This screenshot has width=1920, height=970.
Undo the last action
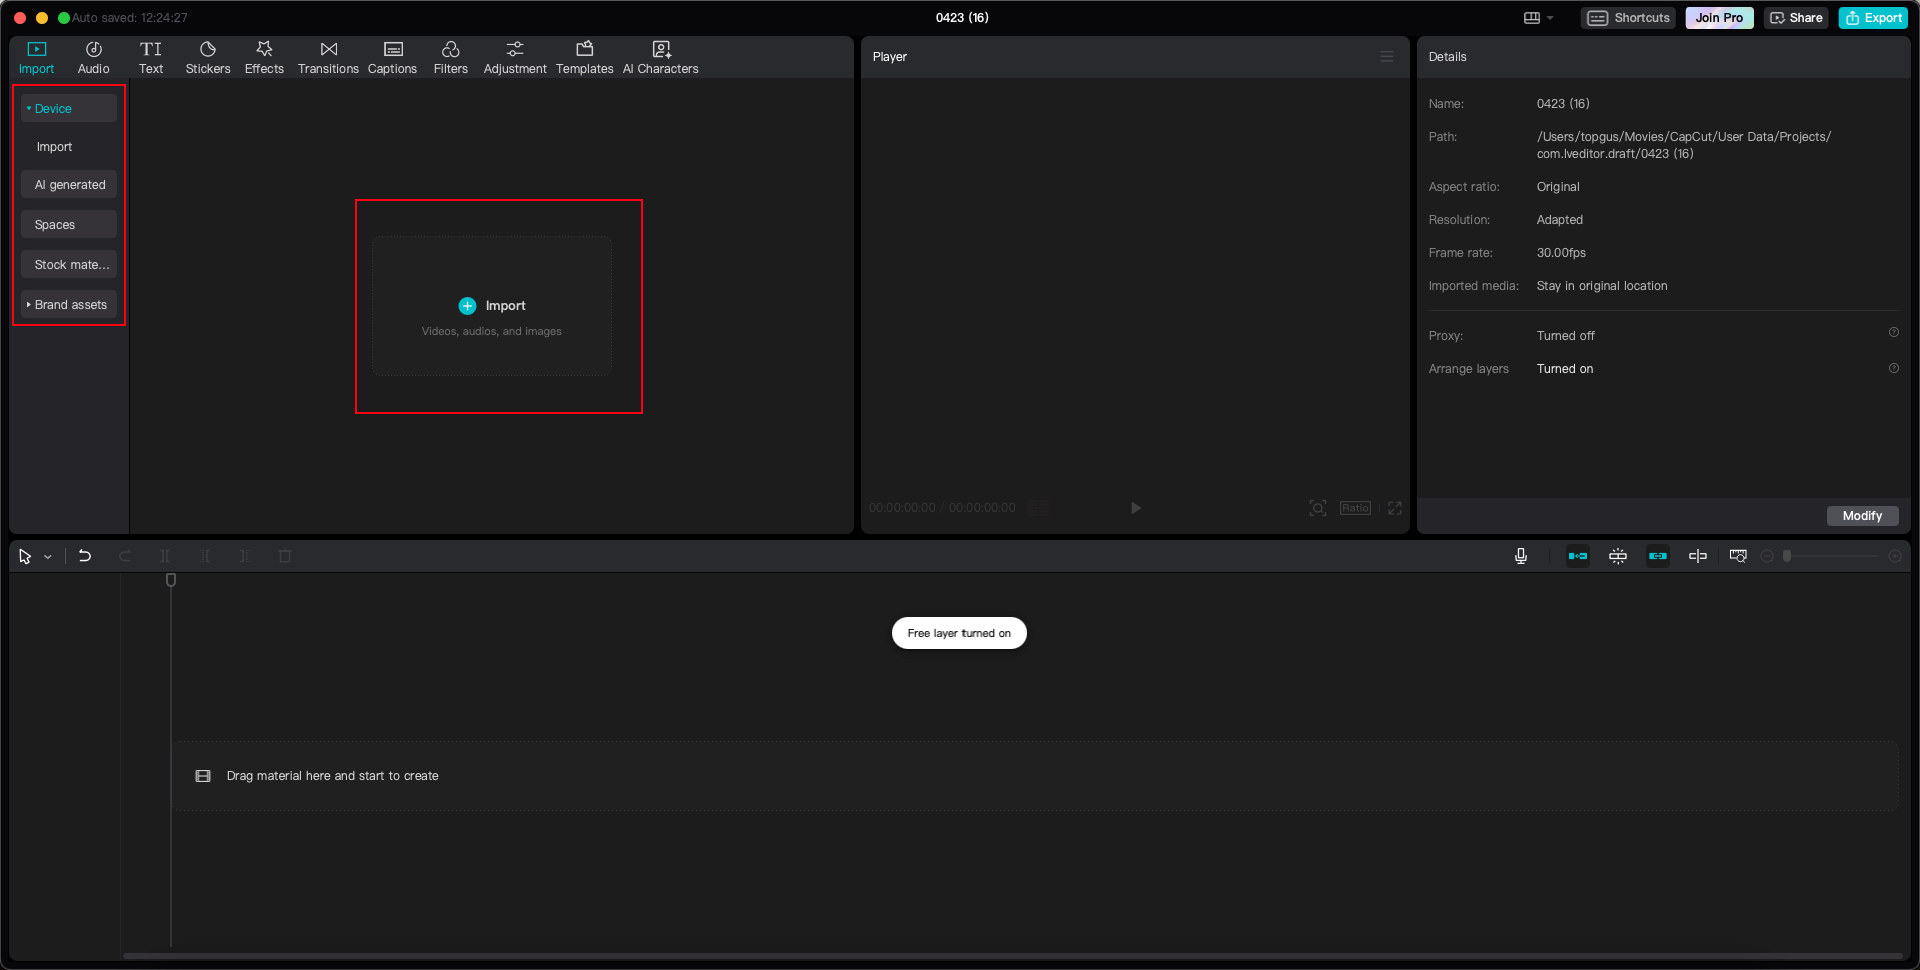pyautogui.click(x=85, y=556)
